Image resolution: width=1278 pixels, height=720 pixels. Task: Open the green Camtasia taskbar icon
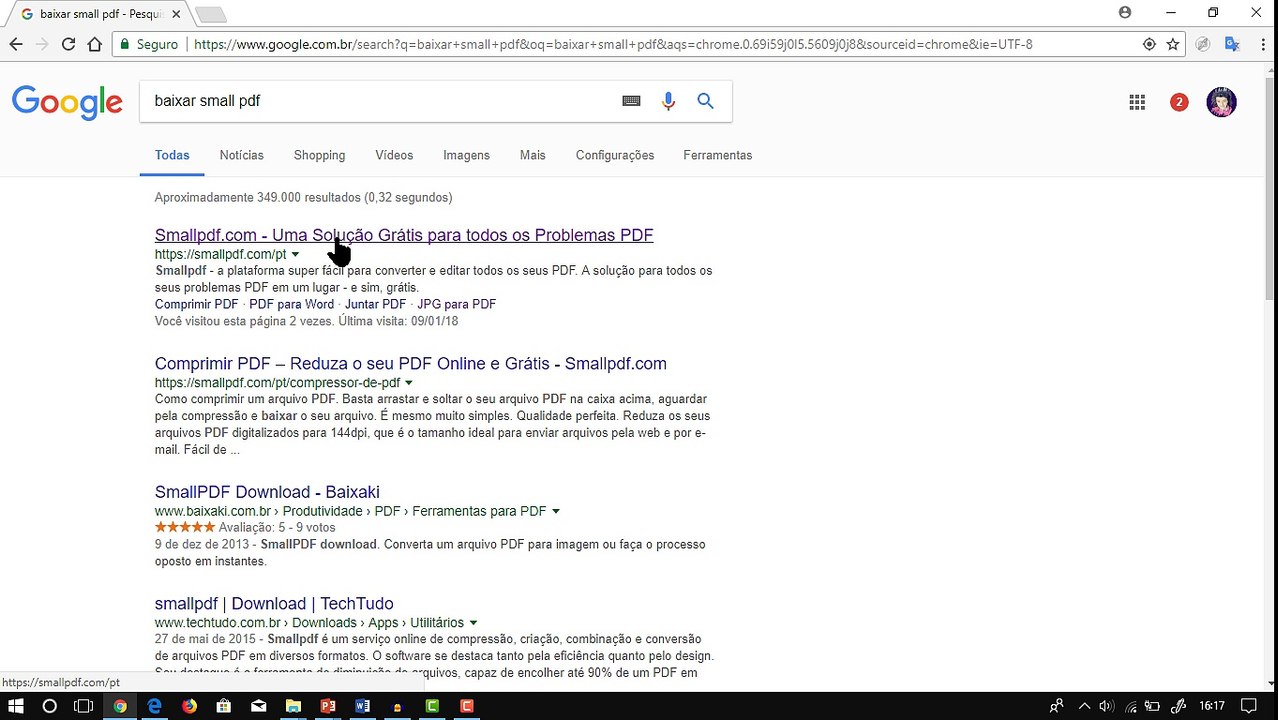(432, 706)
